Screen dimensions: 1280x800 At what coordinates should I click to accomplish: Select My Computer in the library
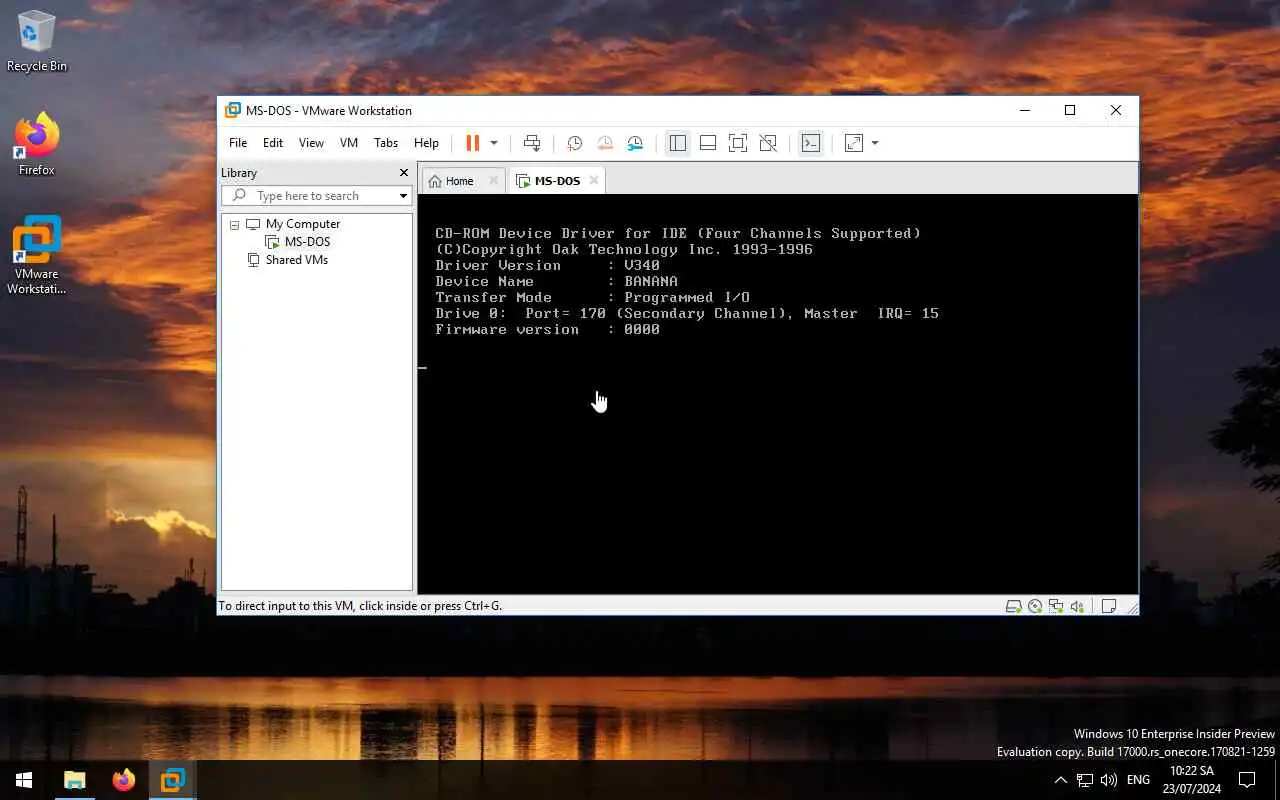pos(302,224)
